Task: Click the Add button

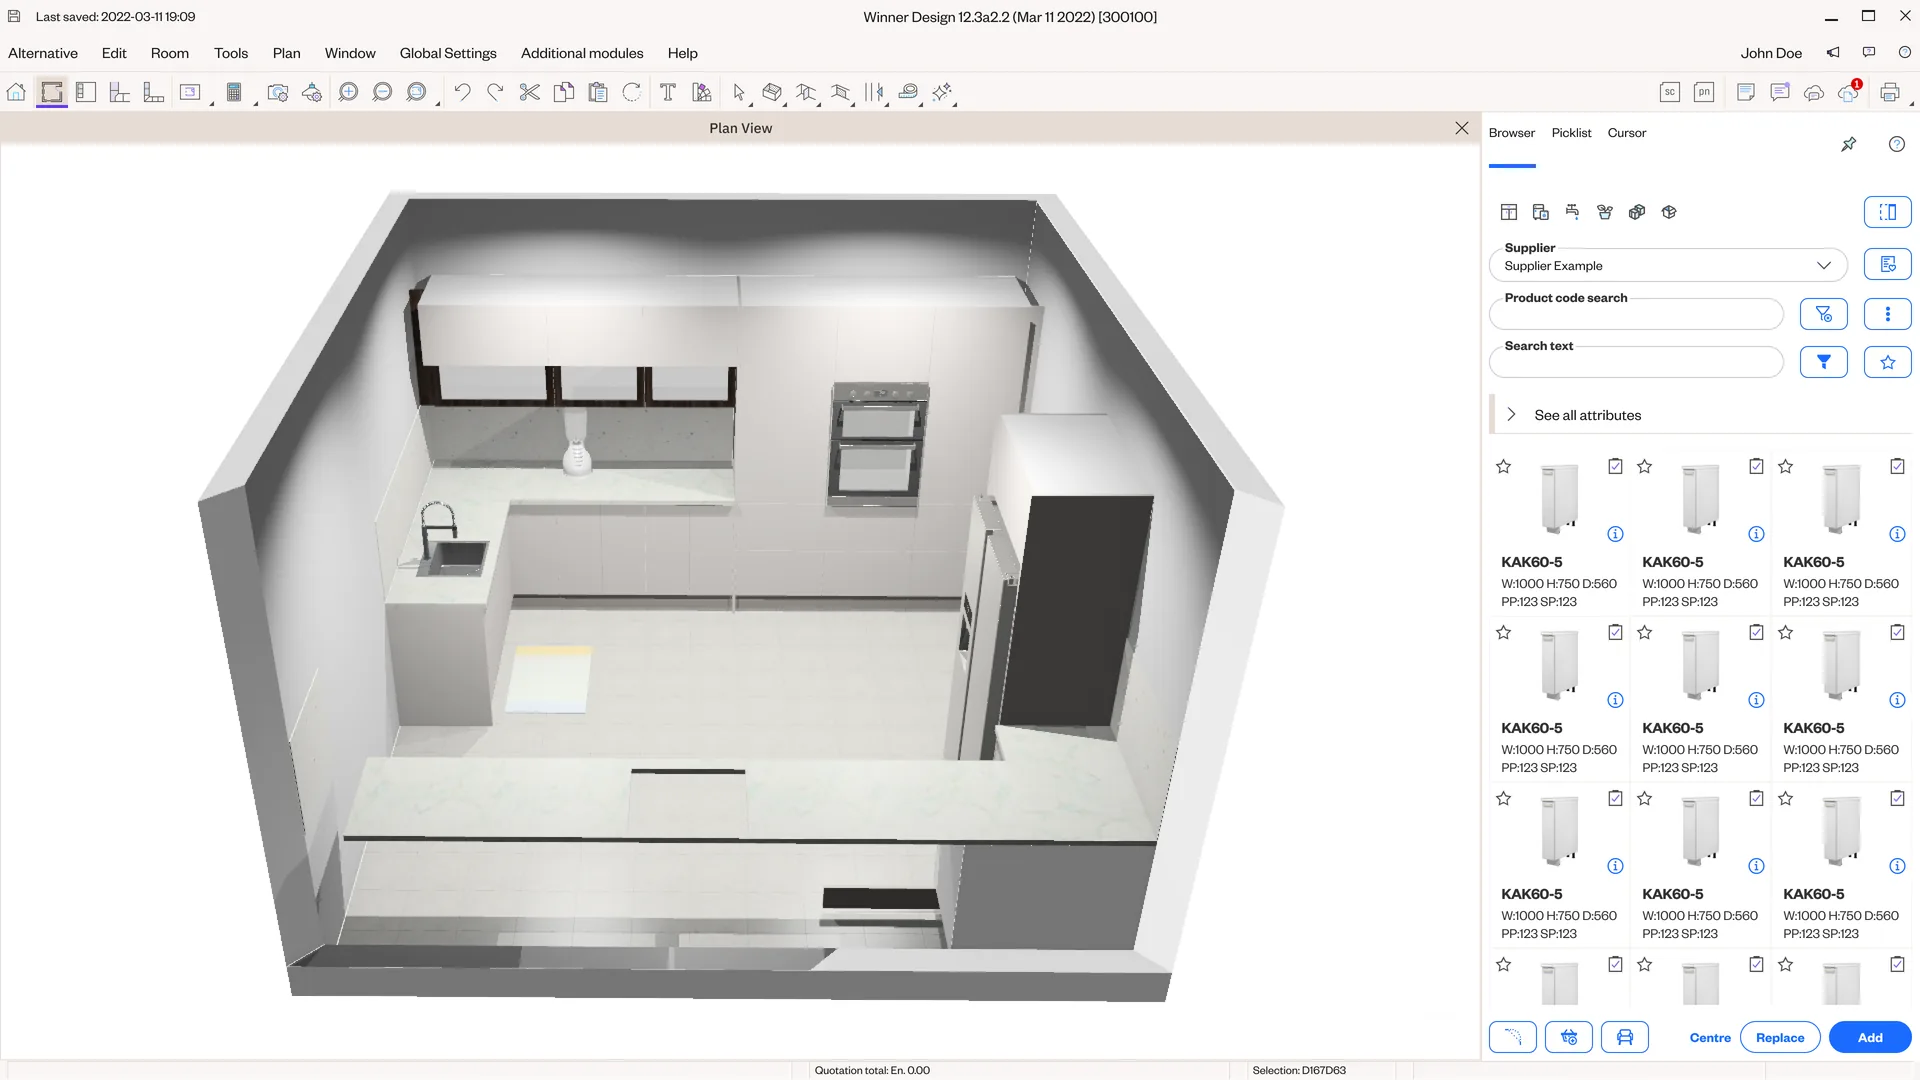Action: click(x=1870, y=1037)
